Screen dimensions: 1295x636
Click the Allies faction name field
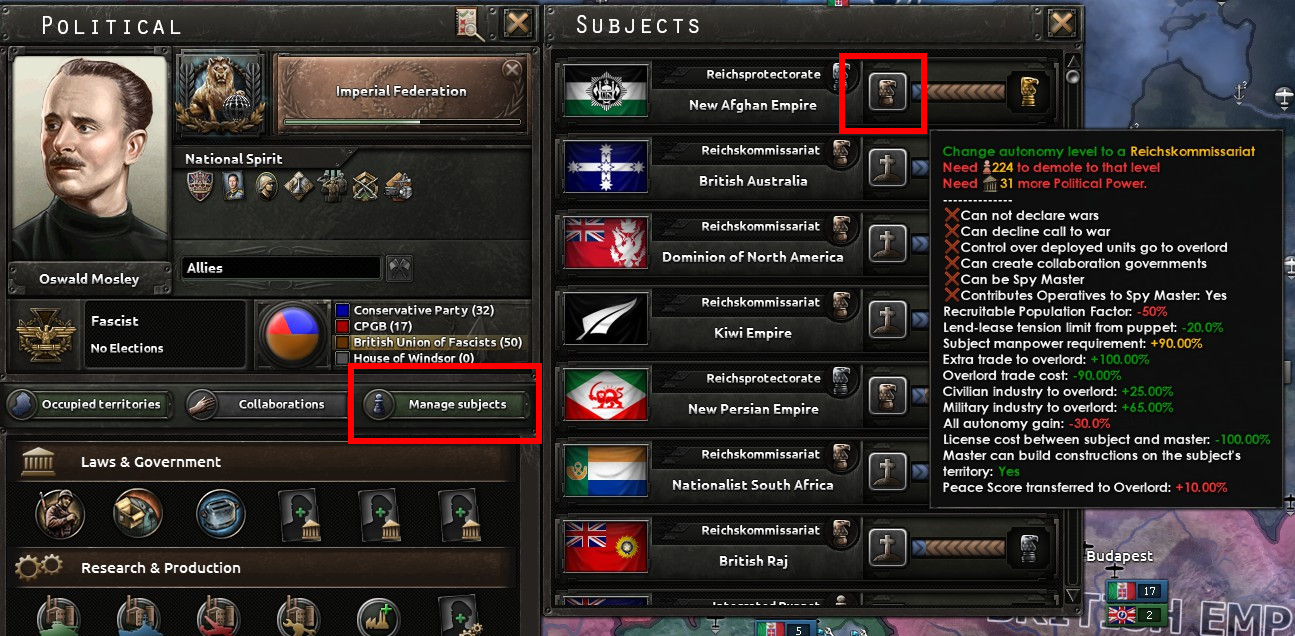click(282, 268)
